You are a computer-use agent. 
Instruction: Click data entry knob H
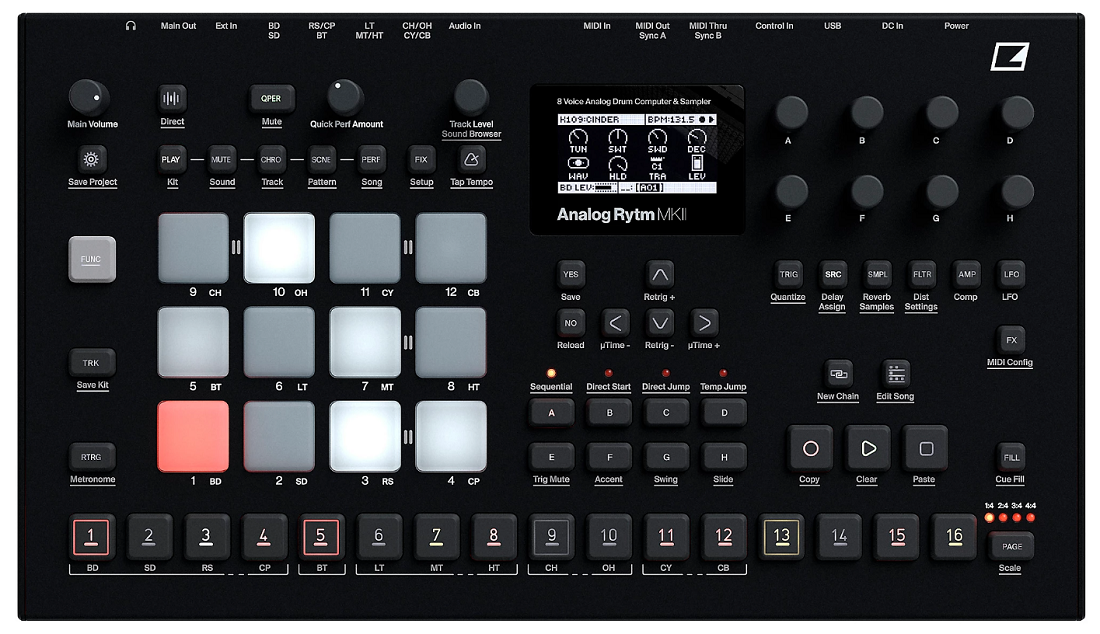click(1017, 191)
